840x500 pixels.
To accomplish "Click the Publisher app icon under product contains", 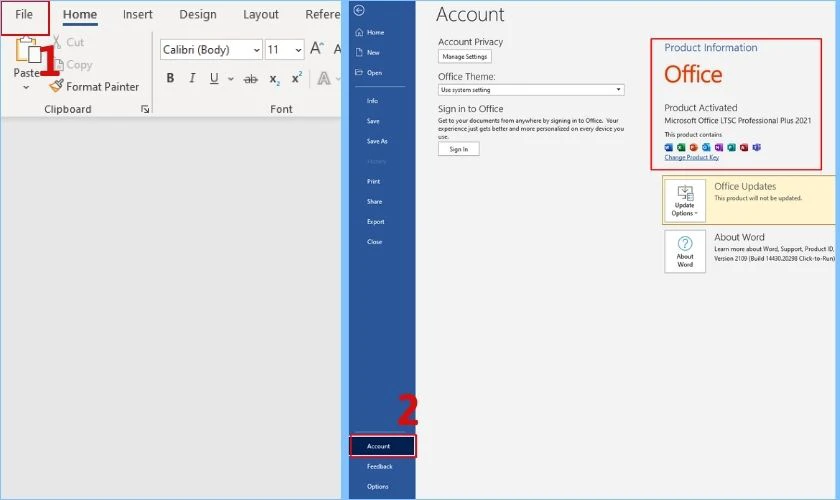I will 731,147.
